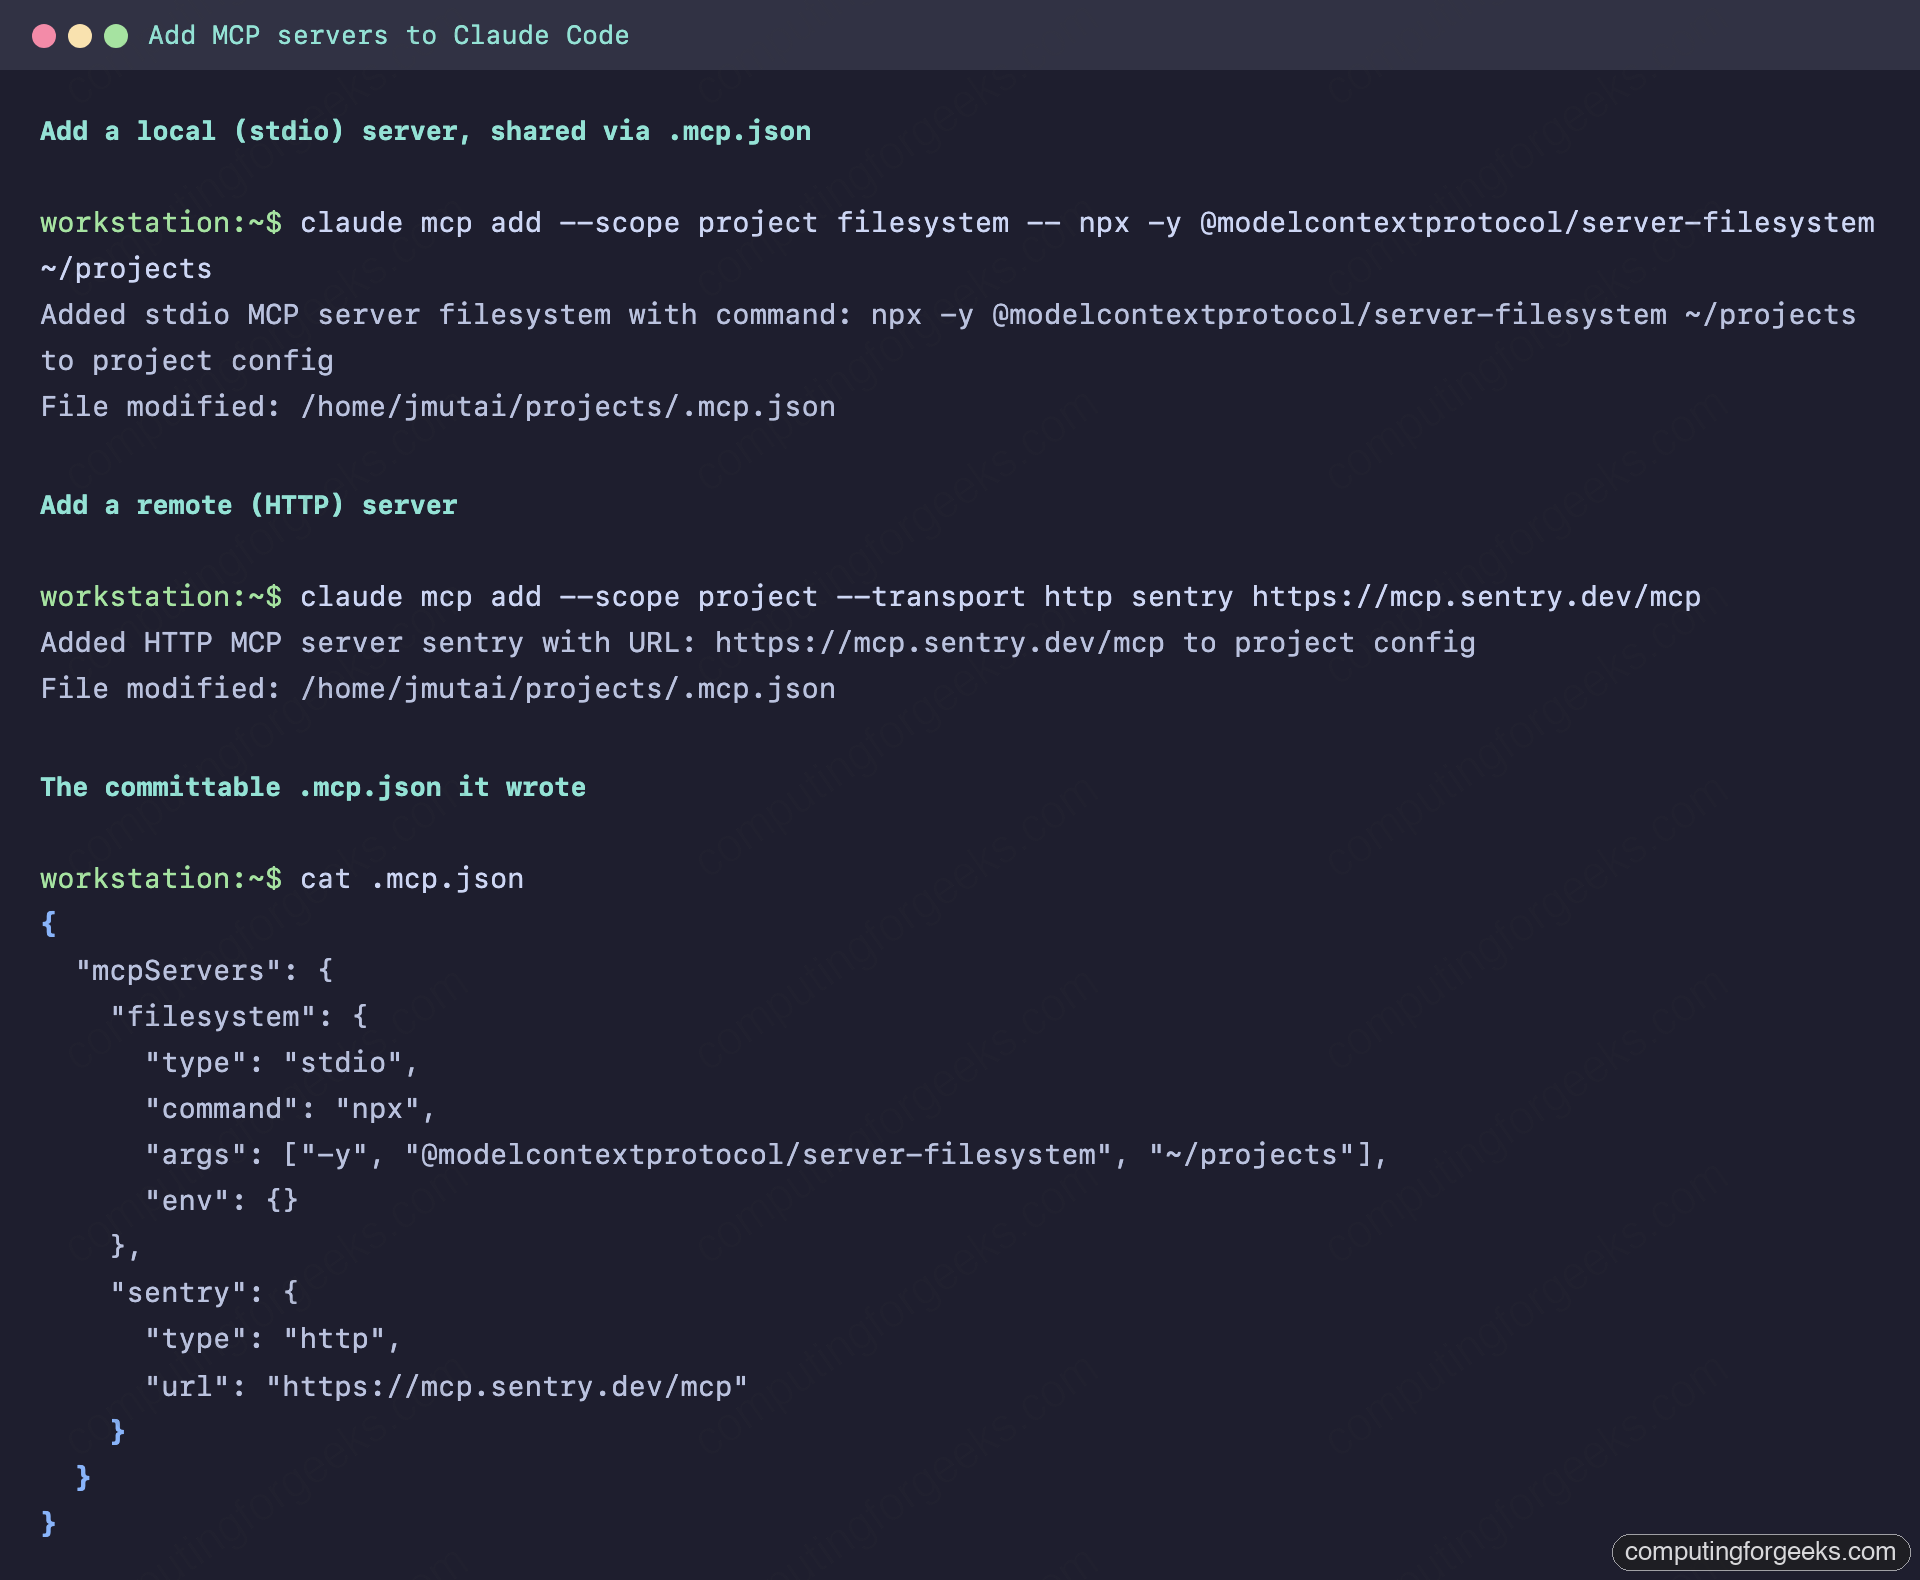Click the opening JSON brace after the cat command
Viewport: 1920px width, 1580px height.
pyautogui.click(x=48, y=923)
